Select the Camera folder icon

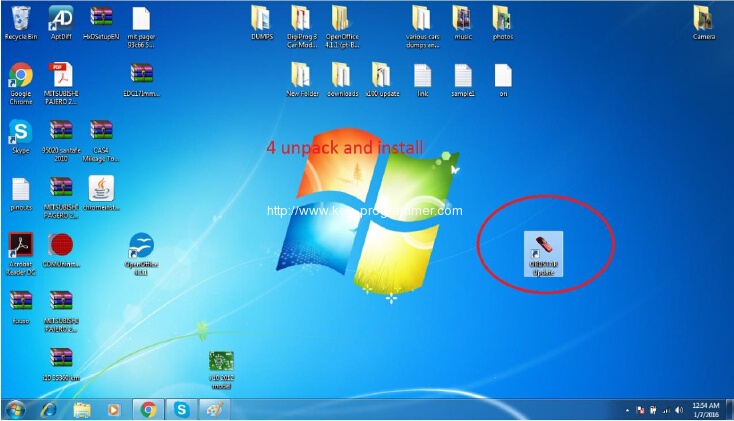tap(704, 22)
